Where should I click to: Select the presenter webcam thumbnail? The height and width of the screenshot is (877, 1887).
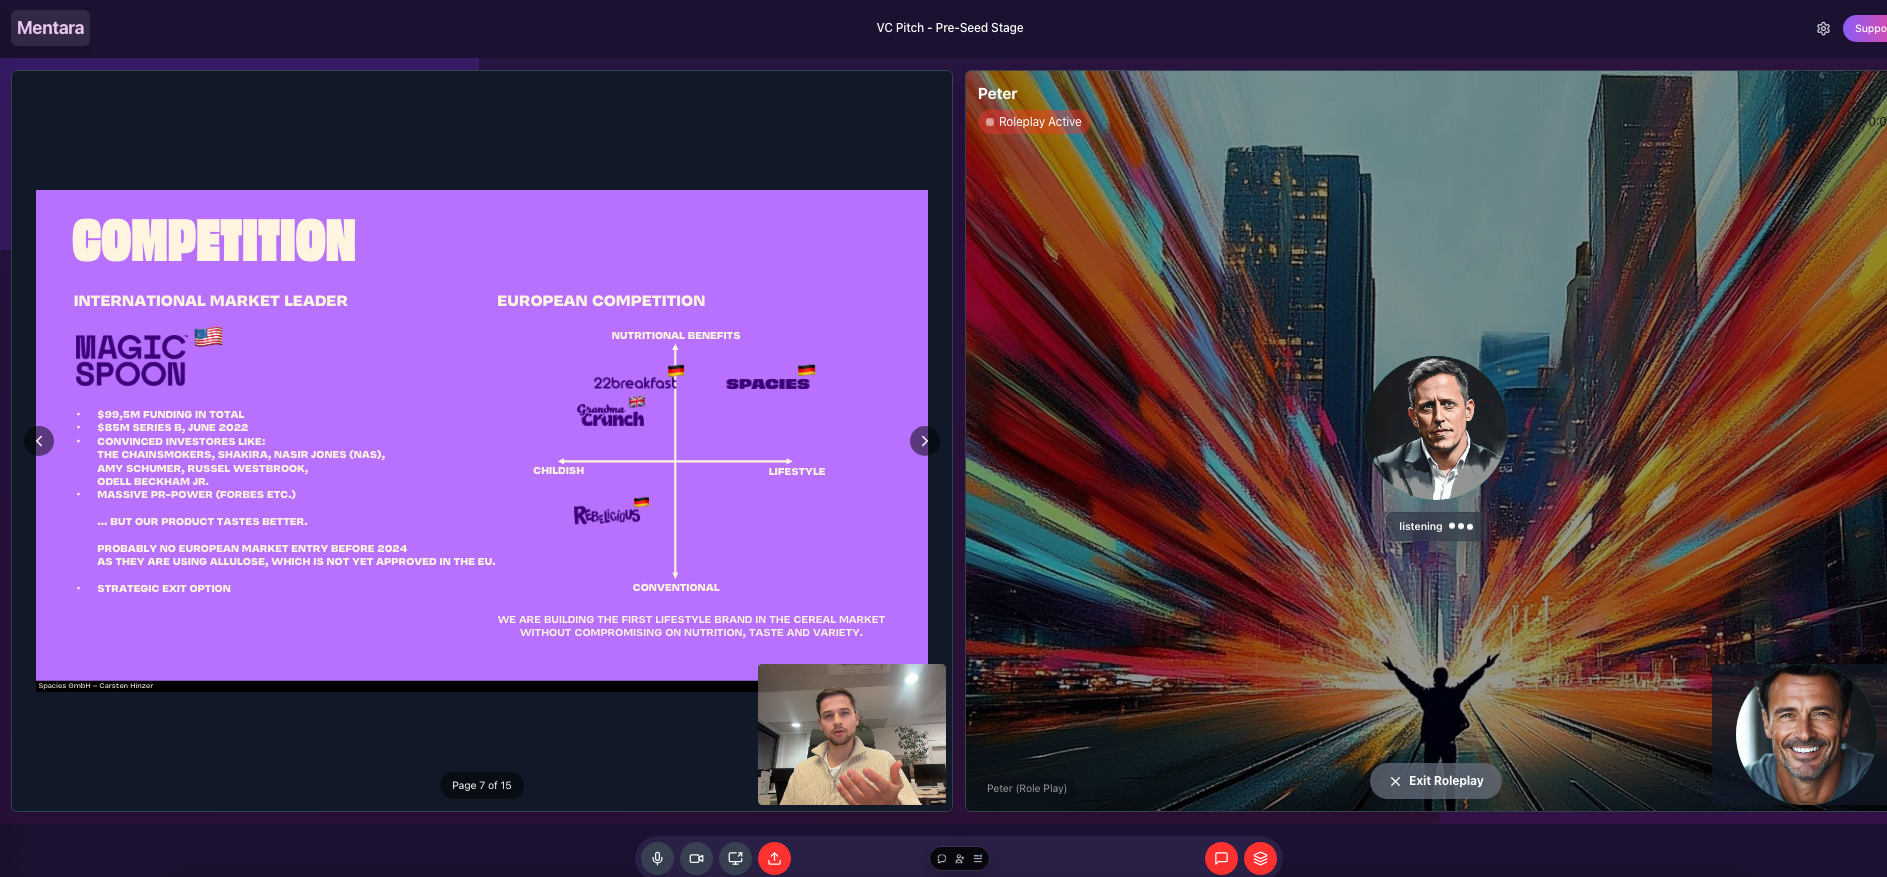click(x=852, y=734)
